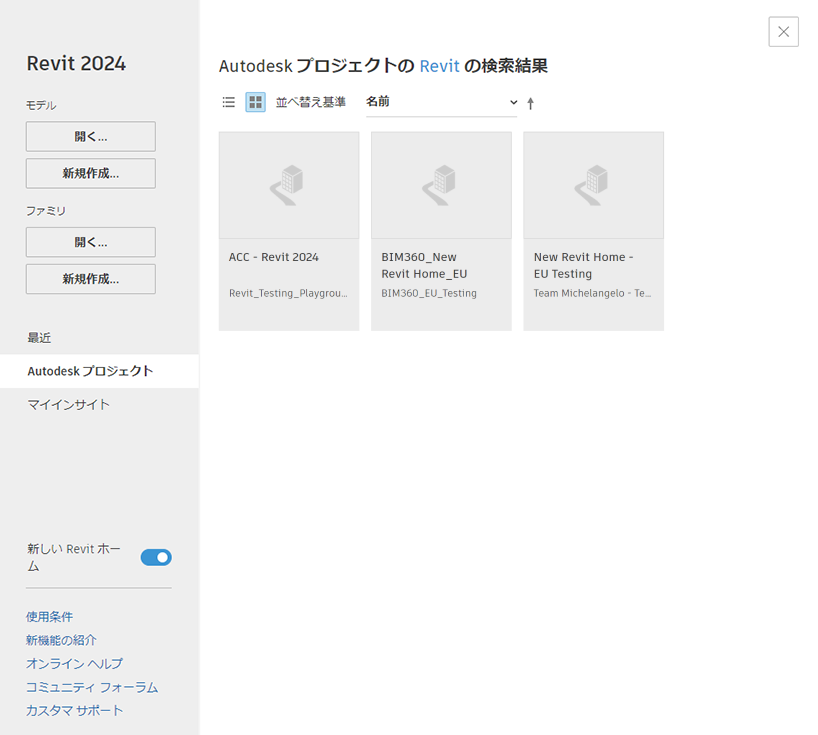Open the オンライン ヘルプ link
The height and width of the screenshot is (735, 818).
click(x=75, y=664)
